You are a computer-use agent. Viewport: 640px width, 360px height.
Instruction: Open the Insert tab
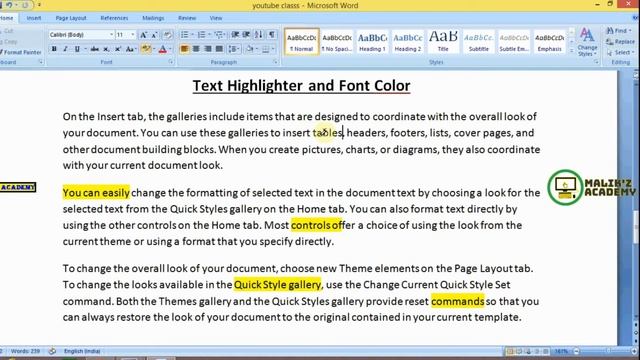click(x=34, y=18)
